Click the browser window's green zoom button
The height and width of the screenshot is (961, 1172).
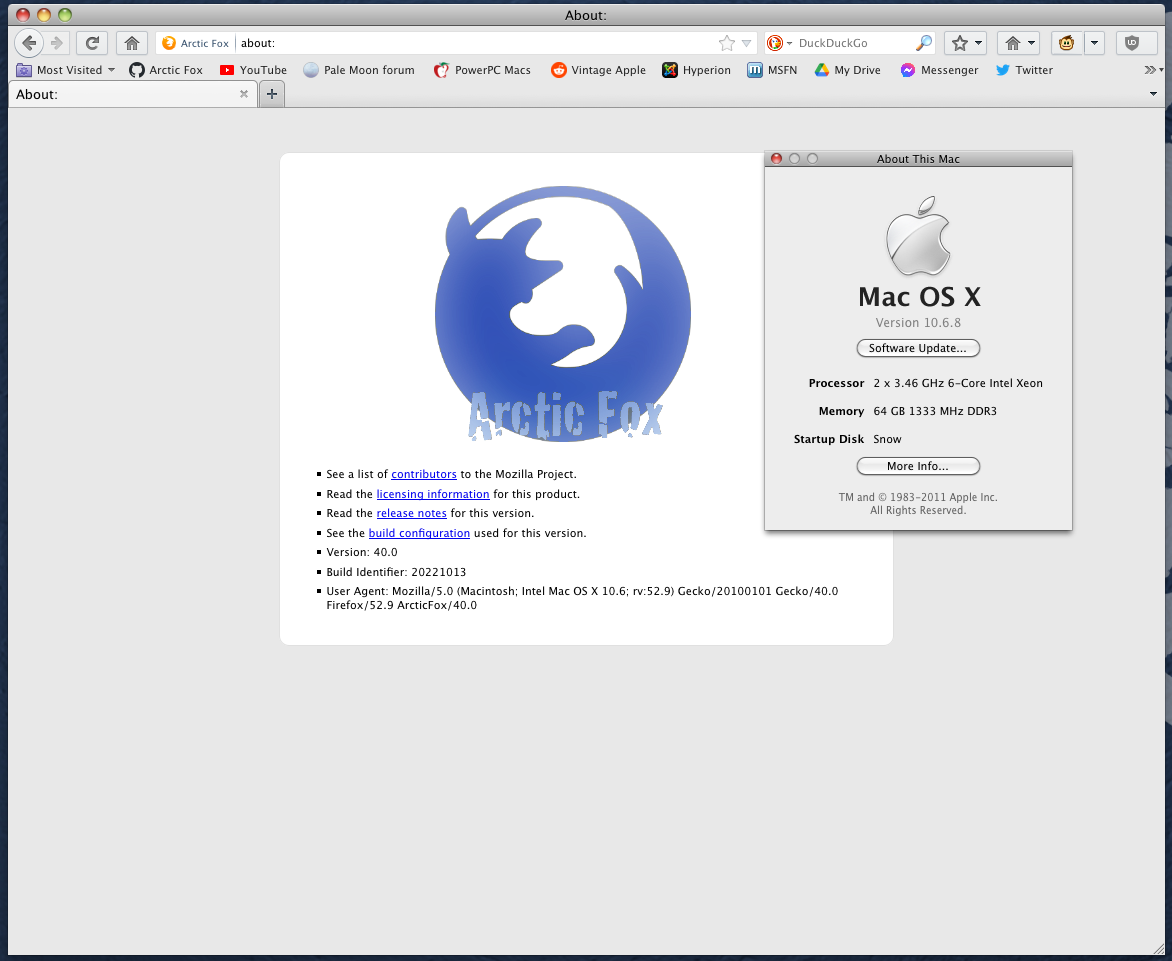tap(65, 15)
